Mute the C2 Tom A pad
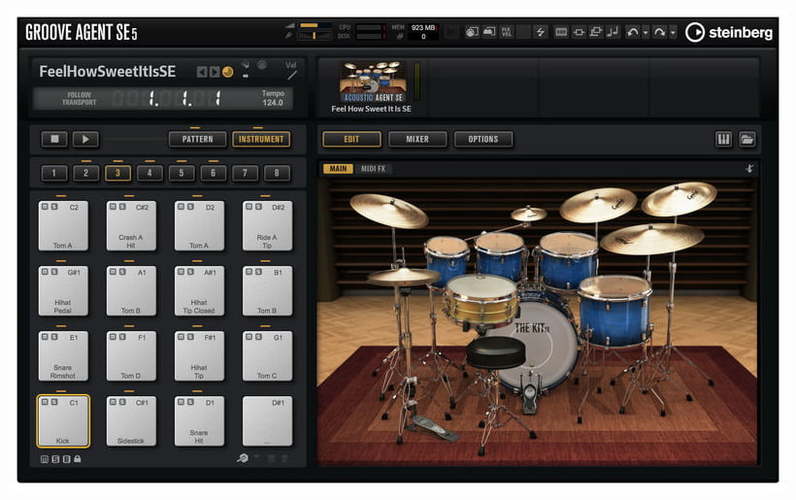 (45, 207)
